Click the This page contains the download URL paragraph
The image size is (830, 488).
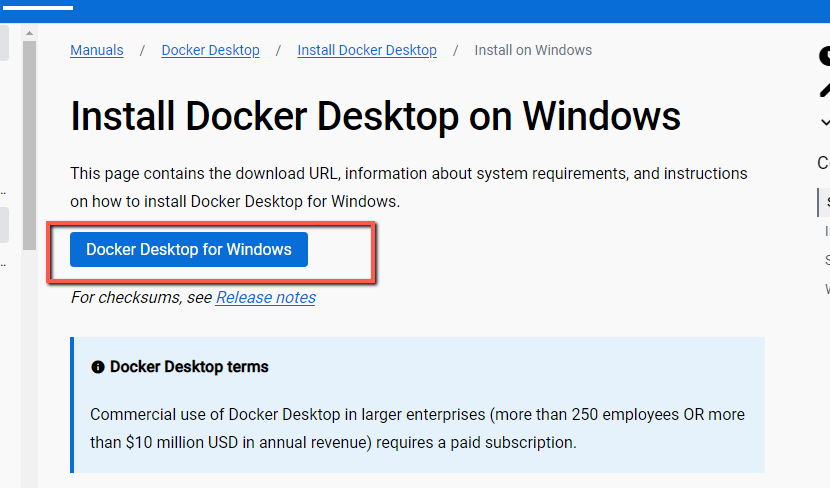409,187
